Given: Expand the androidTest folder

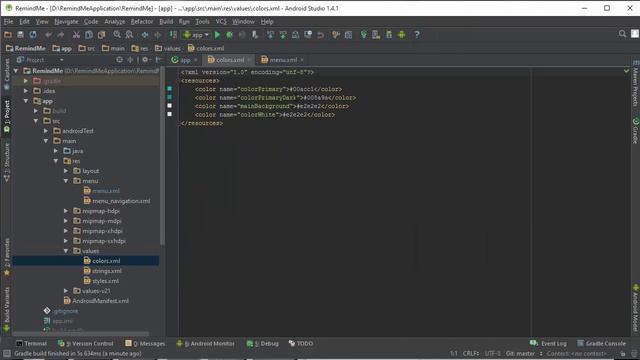Looking at the screenshot, I should coord(46,131).
